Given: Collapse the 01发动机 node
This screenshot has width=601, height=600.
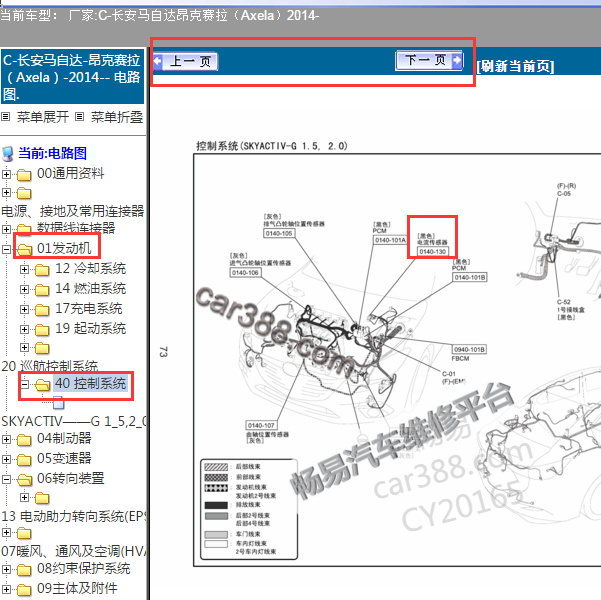Looking at the screenshot, I should 6,249.
